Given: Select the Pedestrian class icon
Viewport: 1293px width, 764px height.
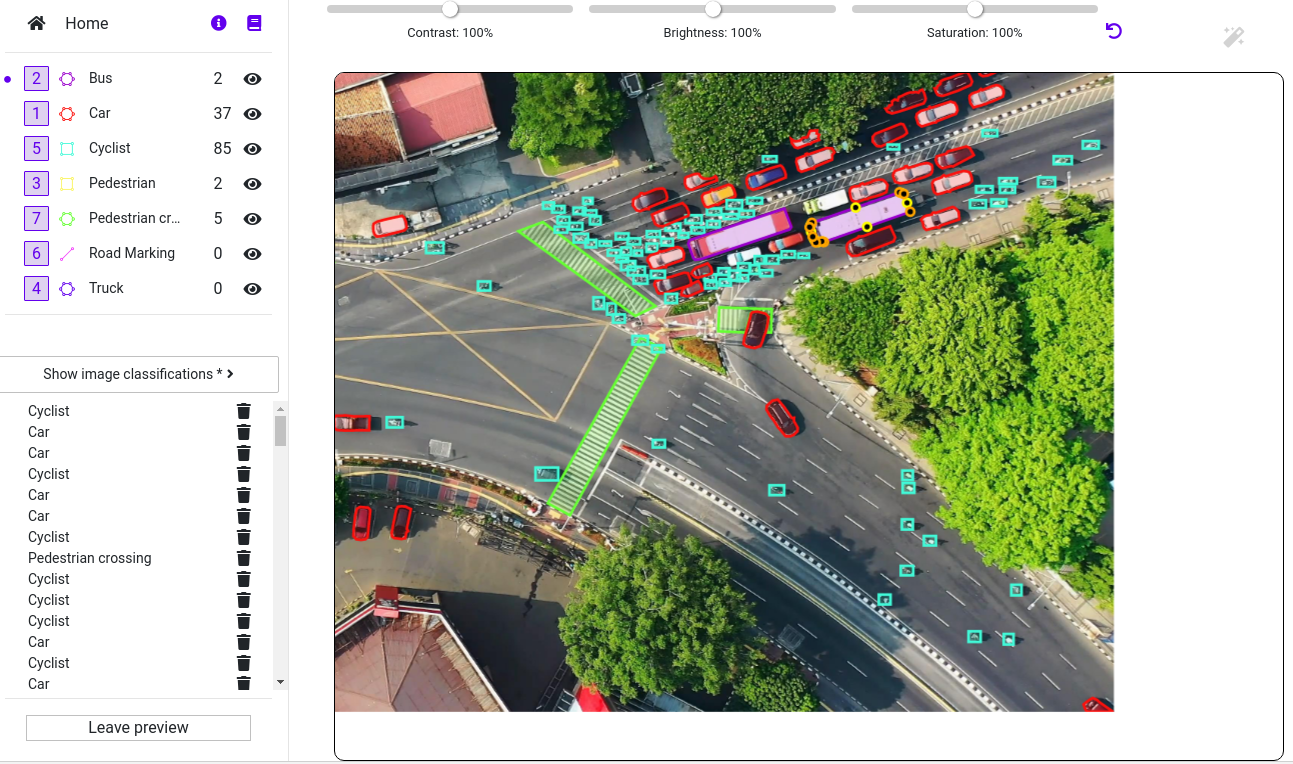Looking at the screenshot, I should (x=66, y=183).
